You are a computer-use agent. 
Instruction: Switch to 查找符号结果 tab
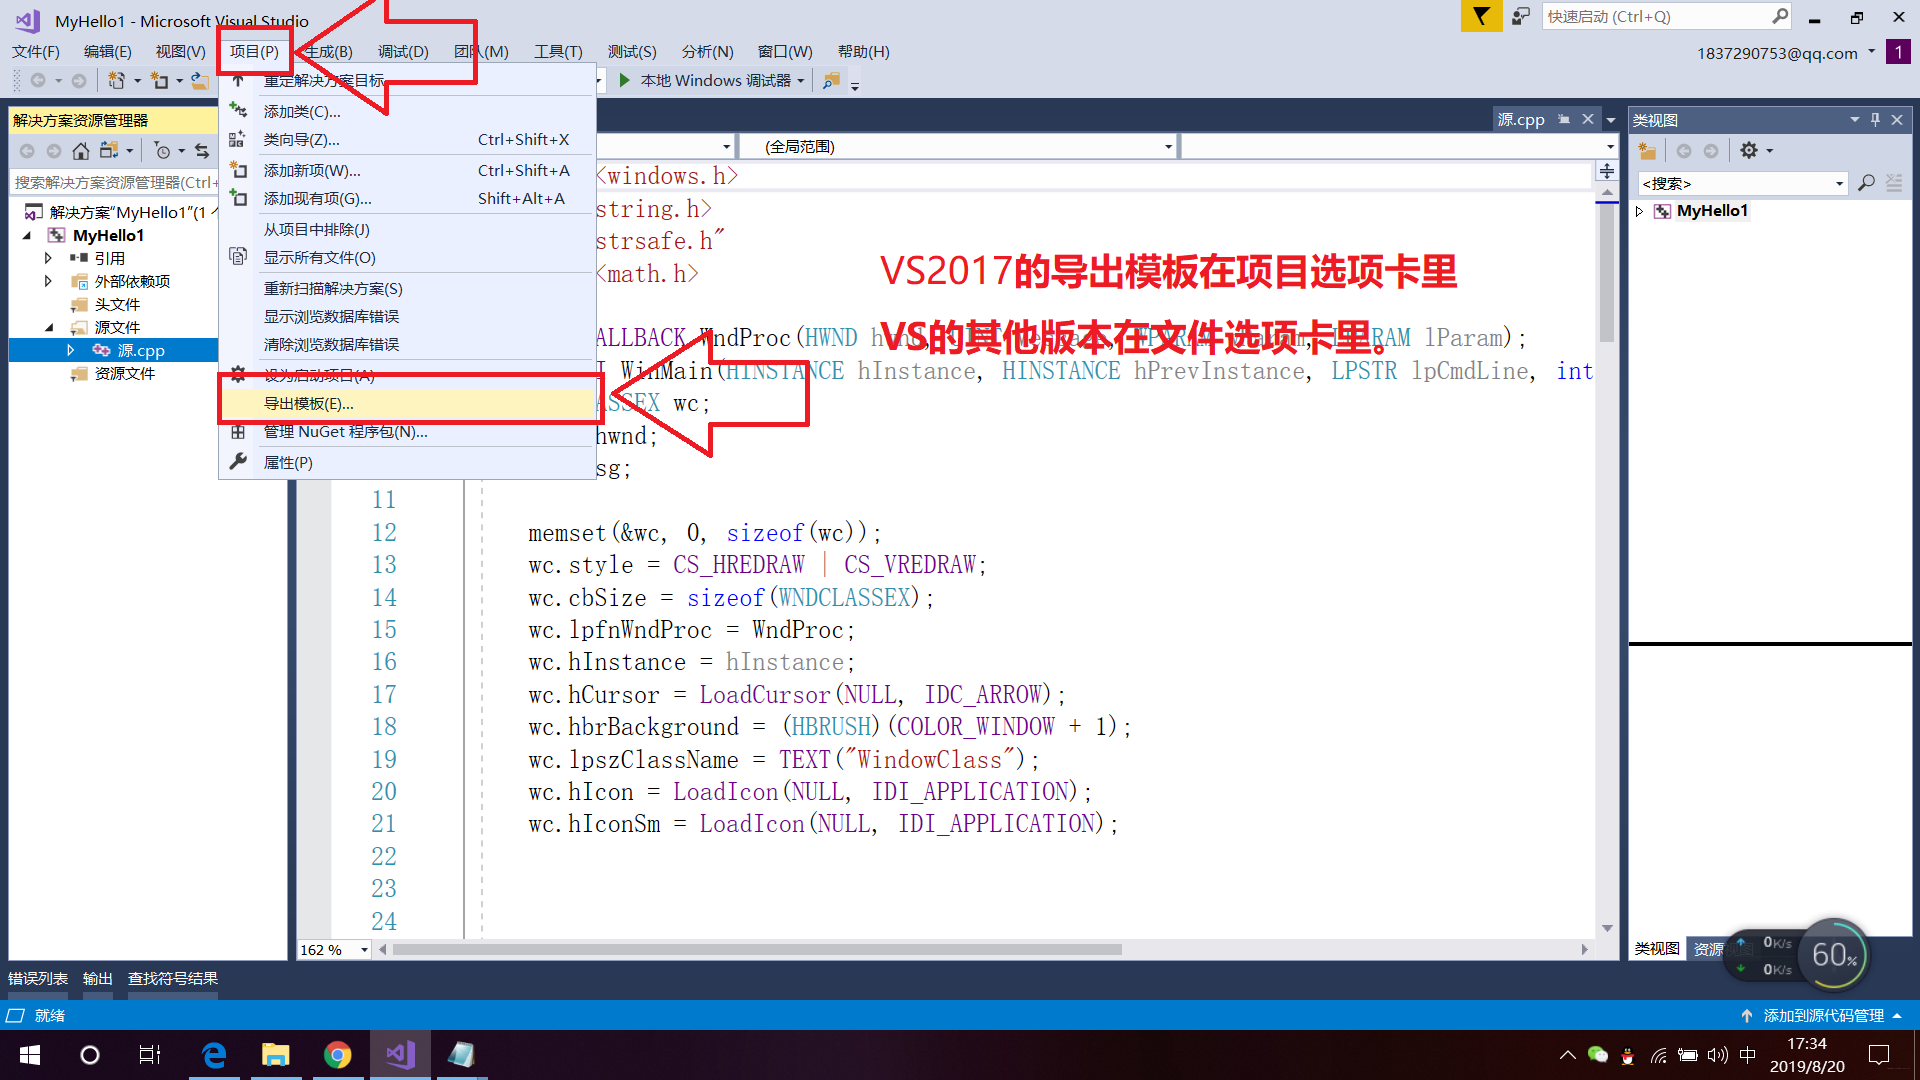coord(173,979)
